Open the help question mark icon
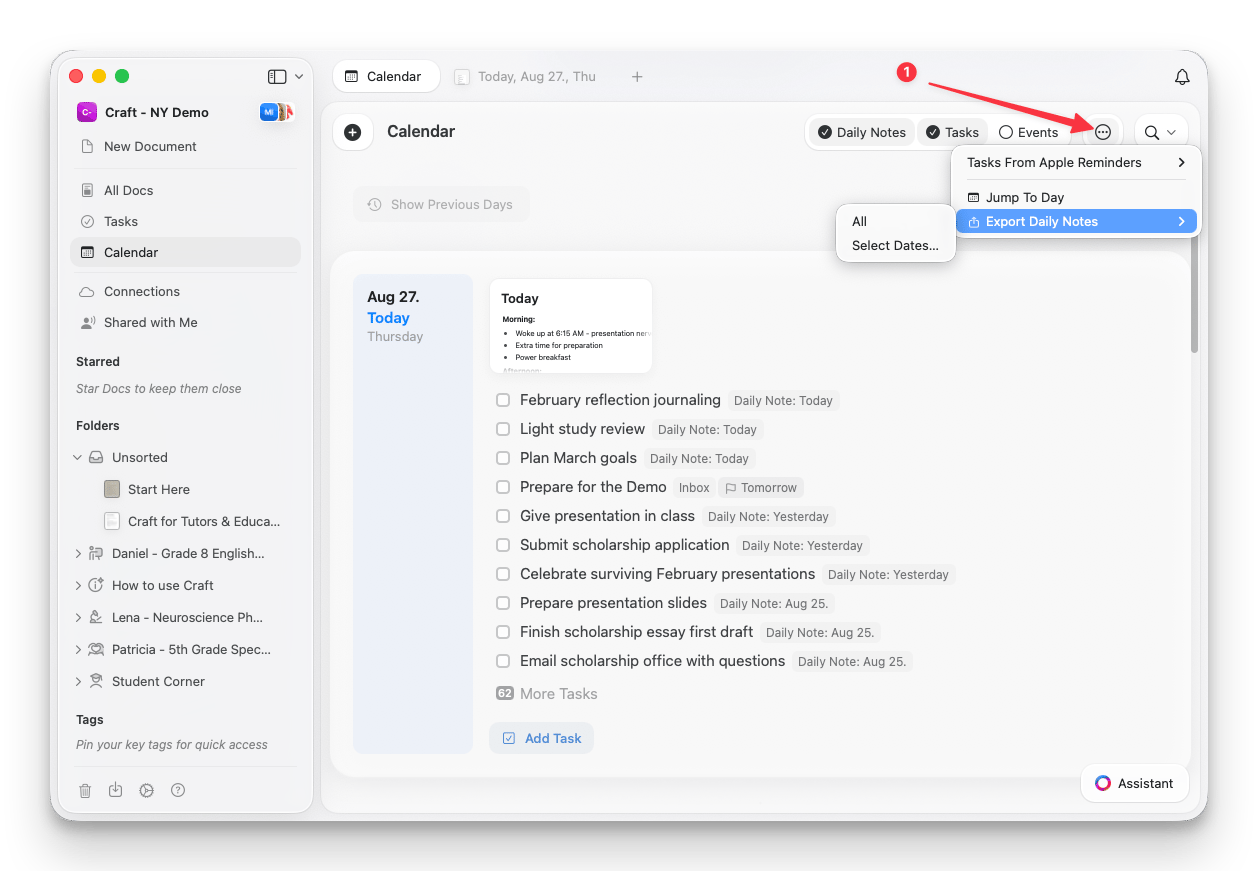The width and height of the screenshot is (1258, 871). [178, 790]
